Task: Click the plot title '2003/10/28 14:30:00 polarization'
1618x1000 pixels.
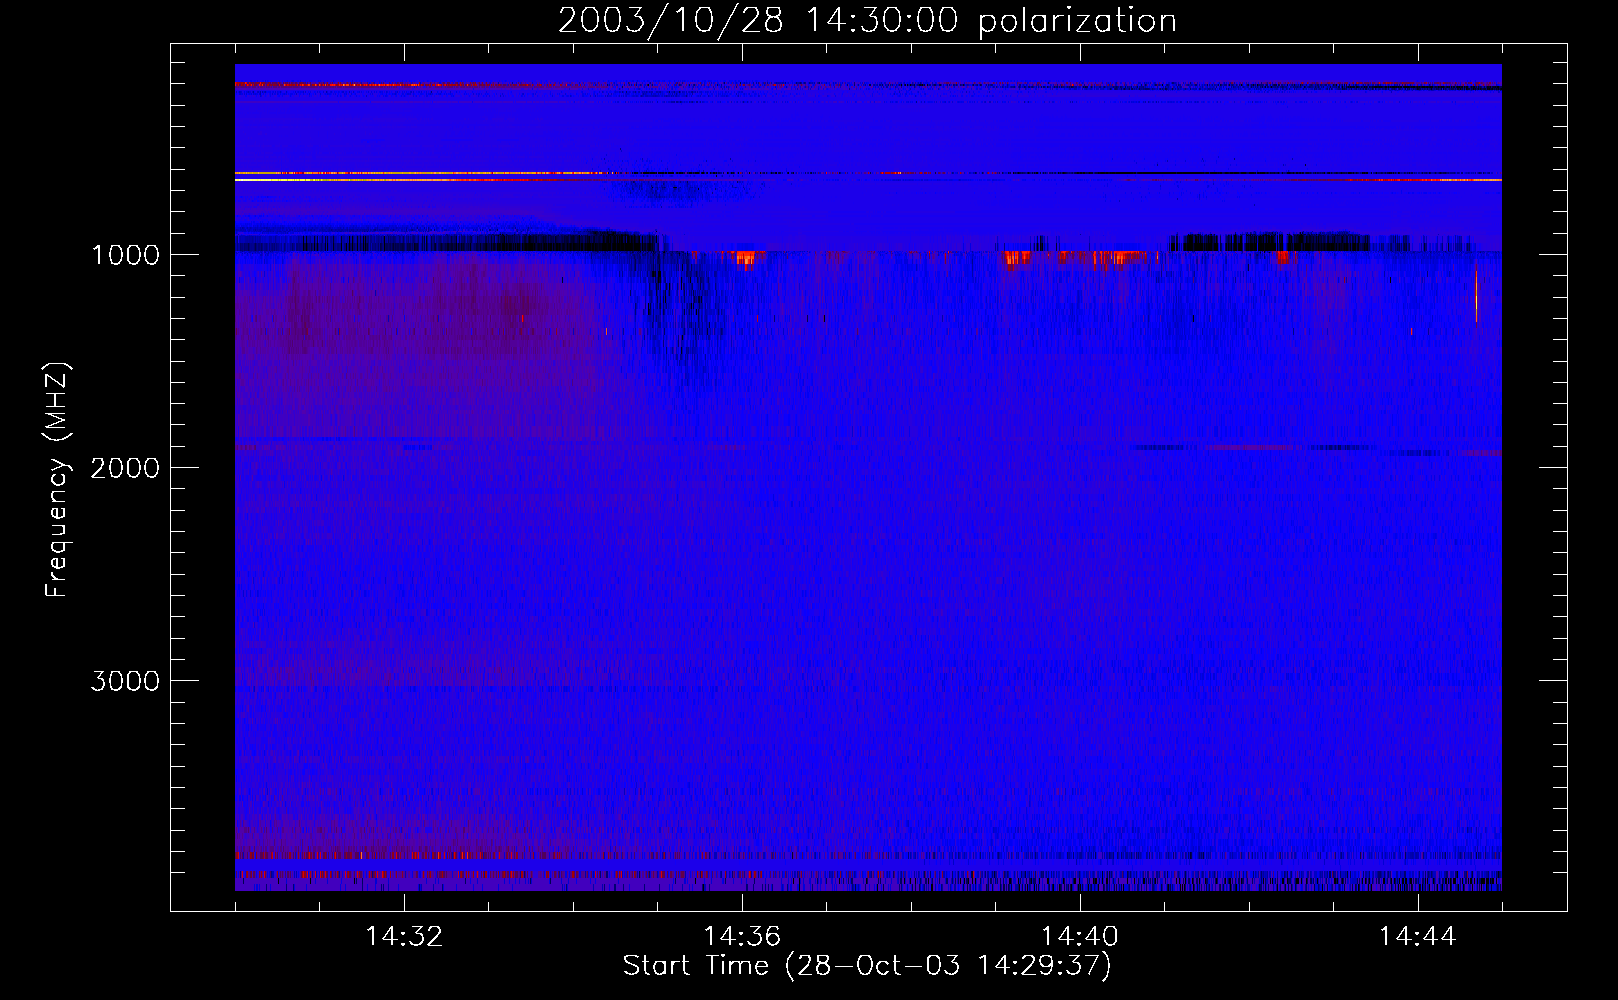Action: [x=867, y=20]
